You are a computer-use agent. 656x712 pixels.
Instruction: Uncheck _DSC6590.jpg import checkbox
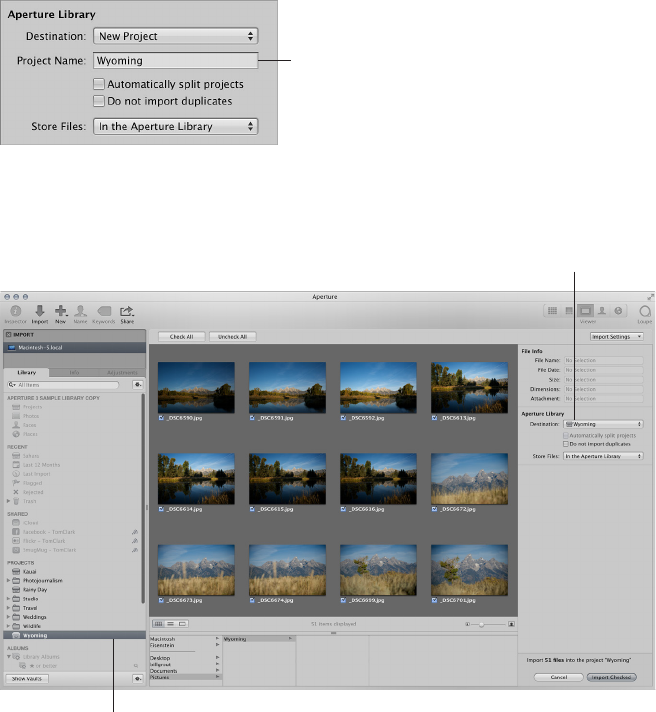161,418
